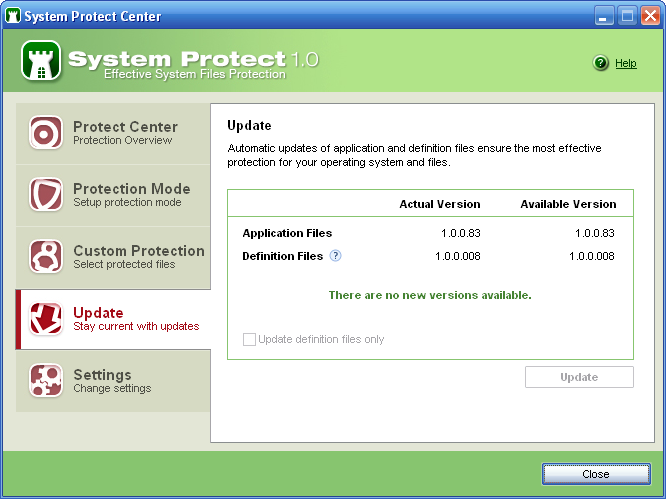The image size is (666, 499).
Task: Click actual version 1.0.0.83 for Application Files
Action: point(461,233)
